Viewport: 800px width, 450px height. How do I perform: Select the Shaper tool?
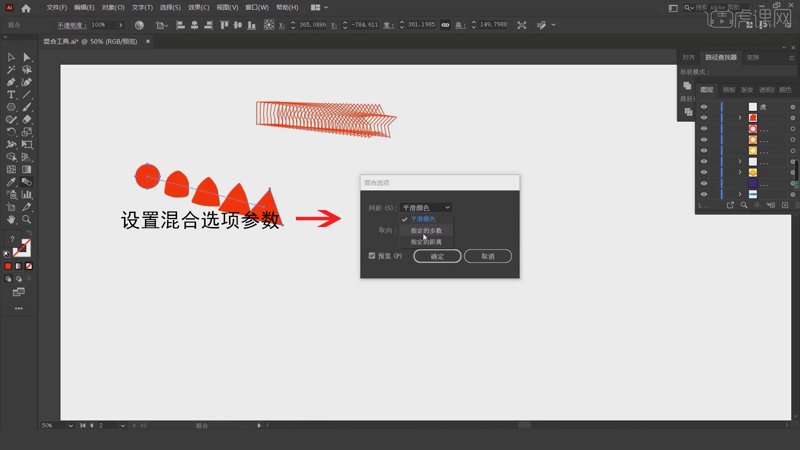[11, 119]
